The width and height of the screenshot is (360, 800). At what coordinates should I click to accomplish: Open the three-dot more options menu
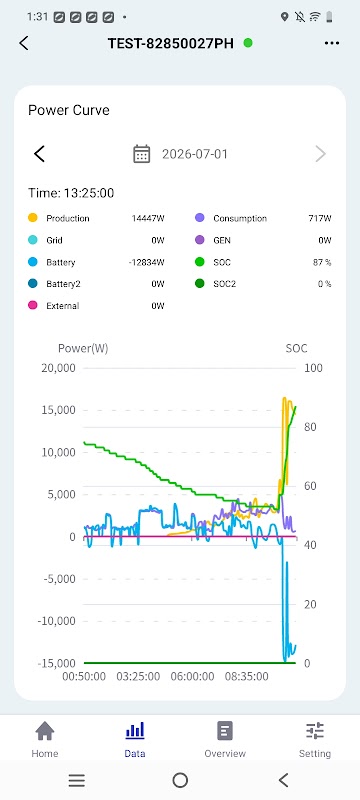(x=332, y=43)
